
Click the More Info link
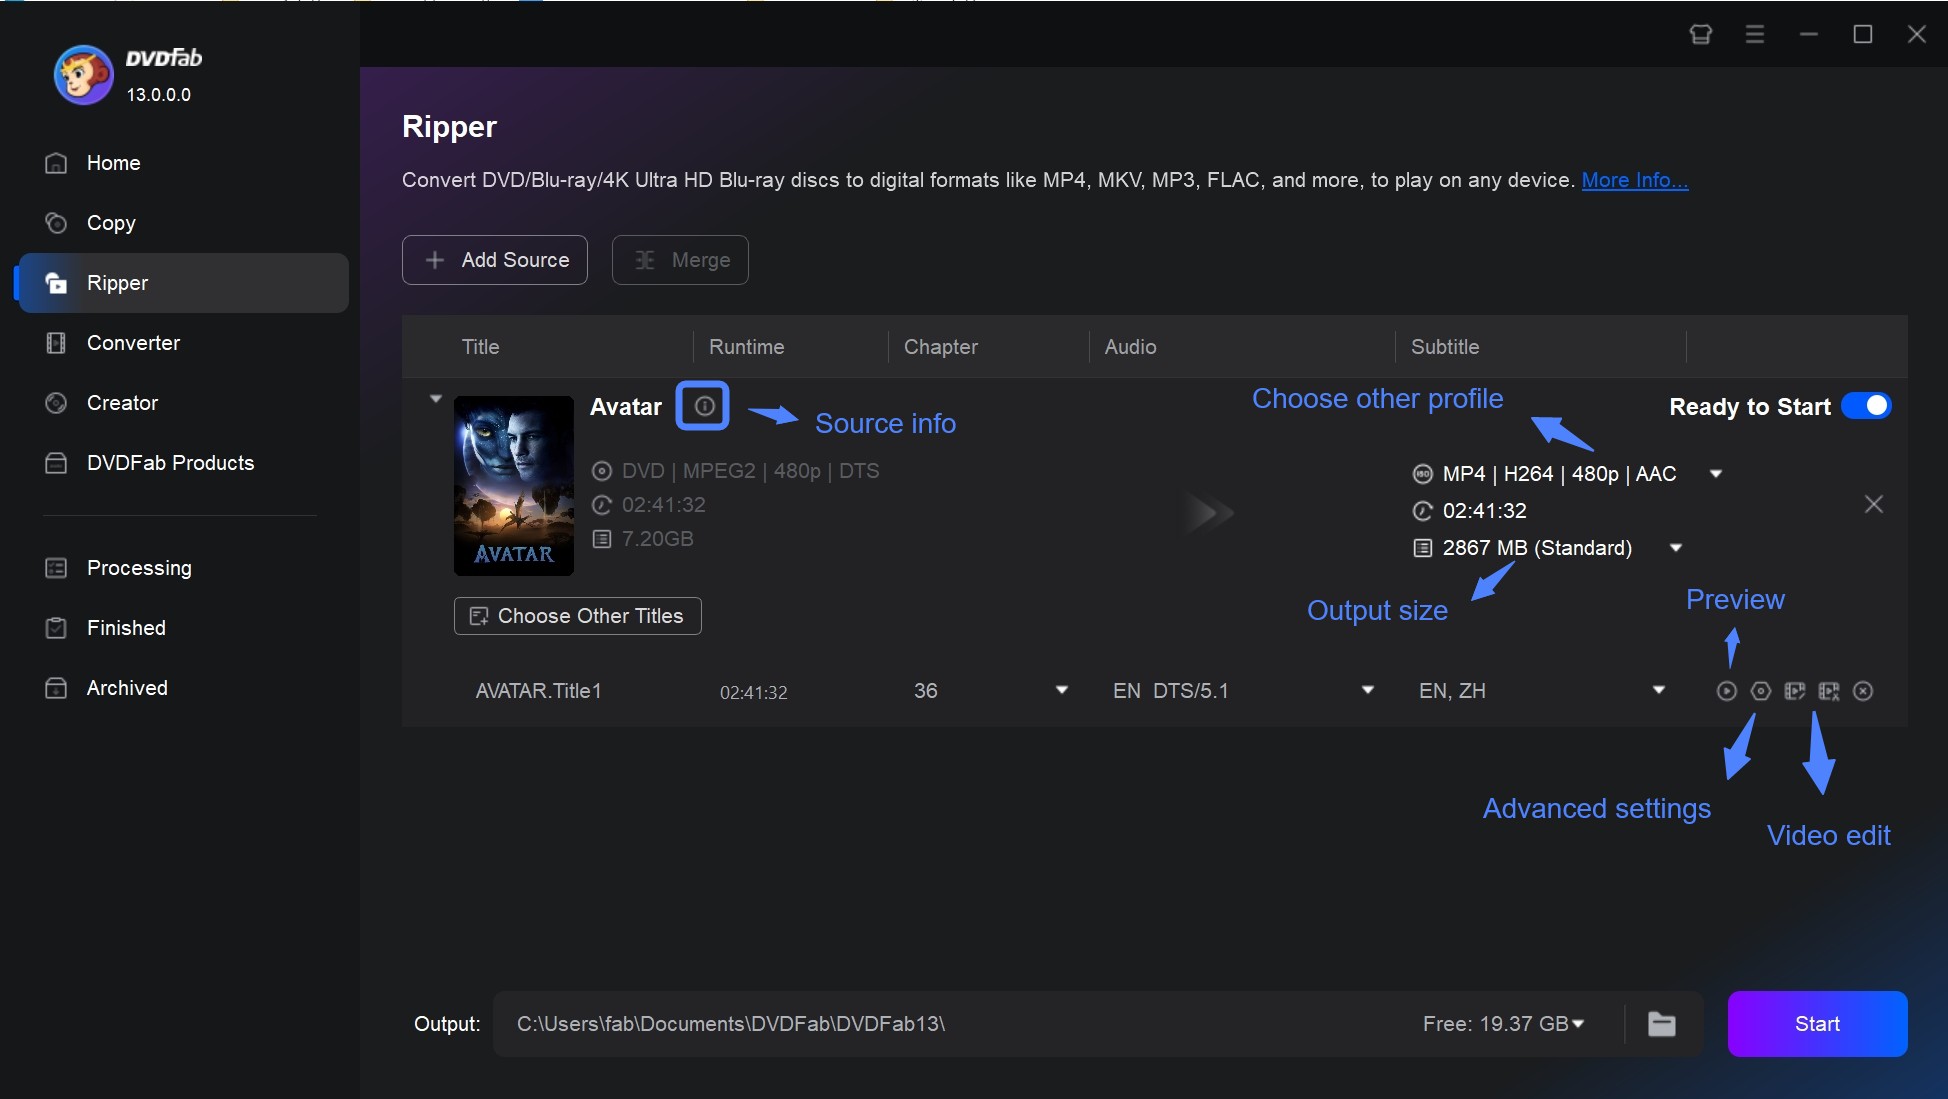[1635, 179]
